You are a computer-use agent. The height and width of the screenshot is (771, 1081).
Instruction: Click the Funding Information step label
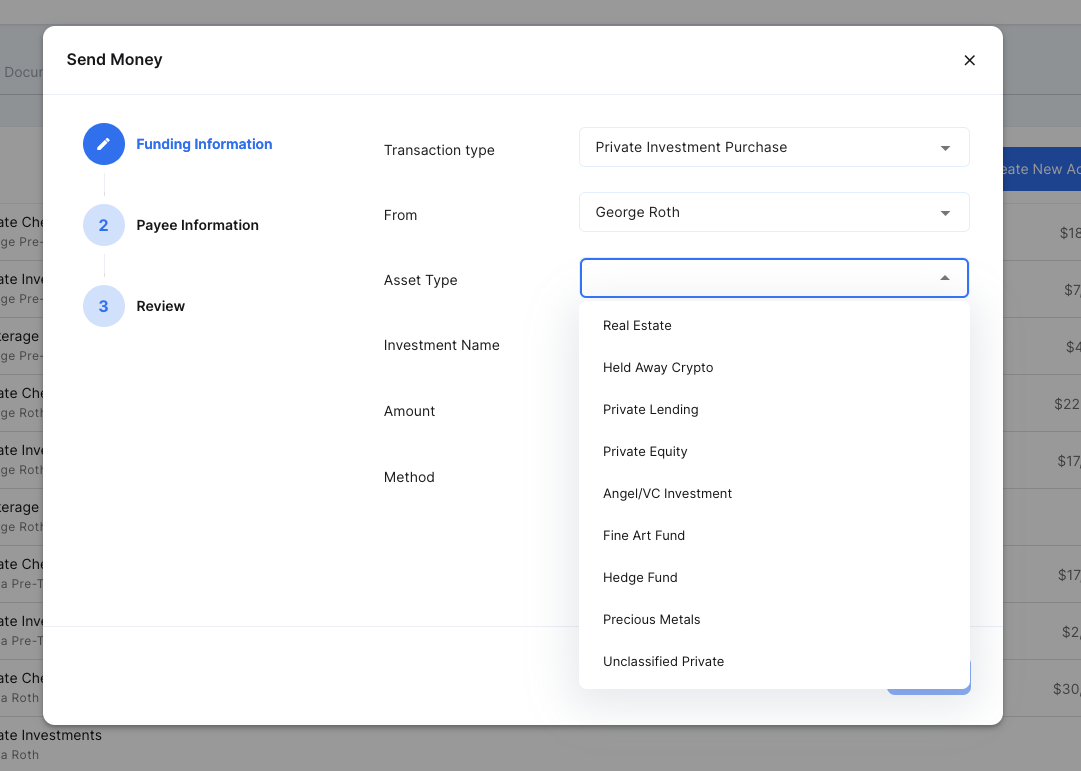tap(204, 144)
